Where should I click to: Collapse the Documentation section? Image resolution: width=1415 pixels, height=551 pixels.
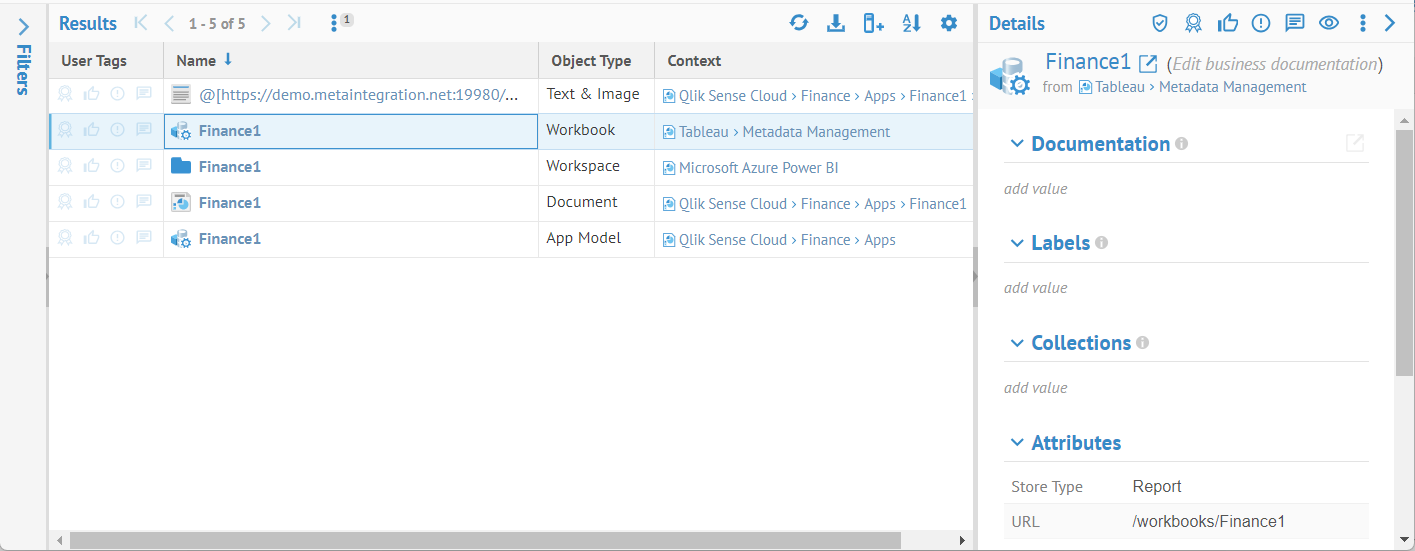1017,144
